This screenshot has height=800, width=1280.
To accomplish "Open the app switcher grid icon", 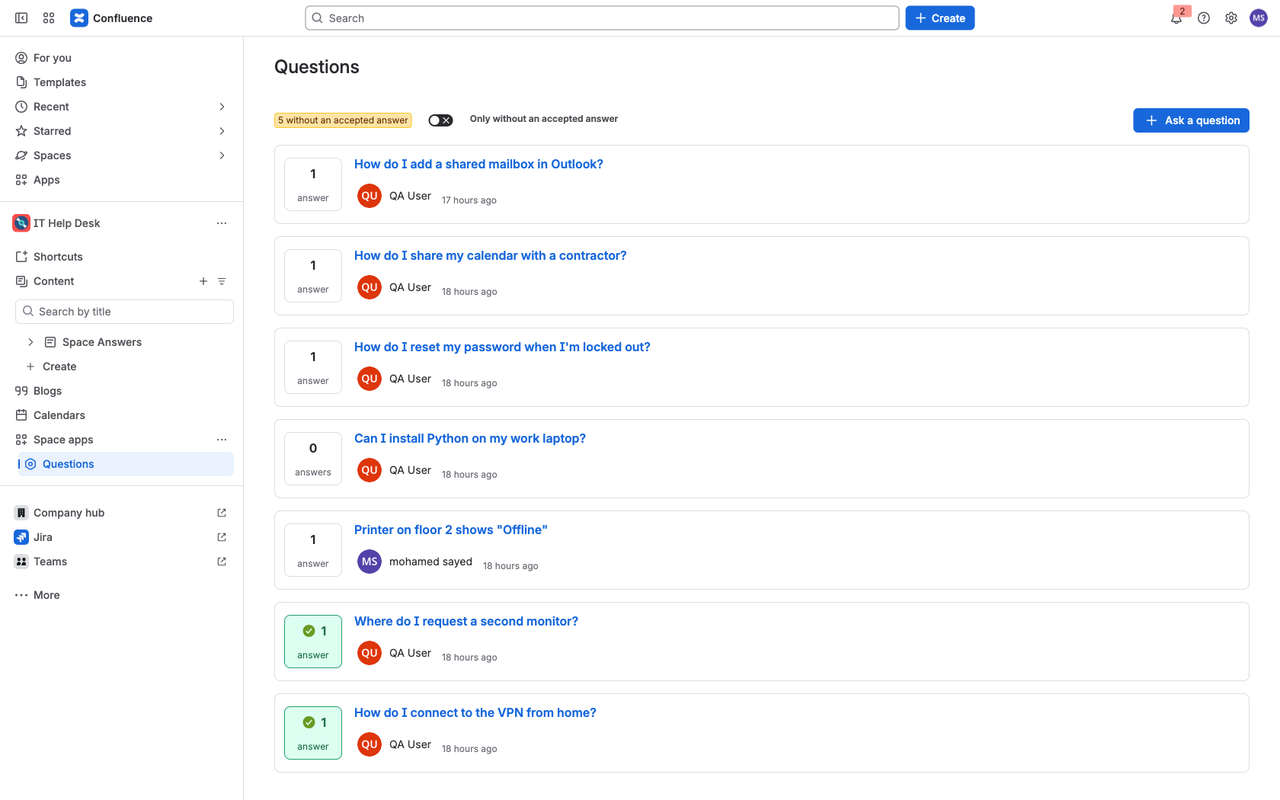I will point(49,18).
